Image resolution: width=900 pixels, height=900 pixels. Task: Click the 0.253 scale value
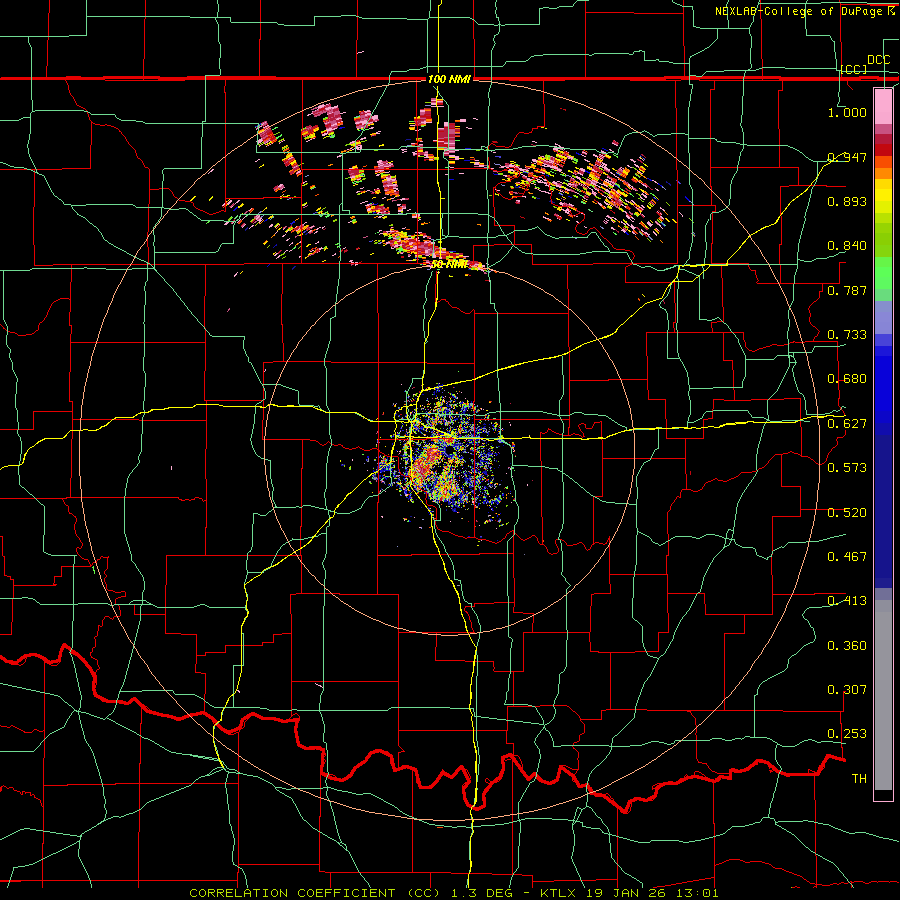click(x=847, y=734)
